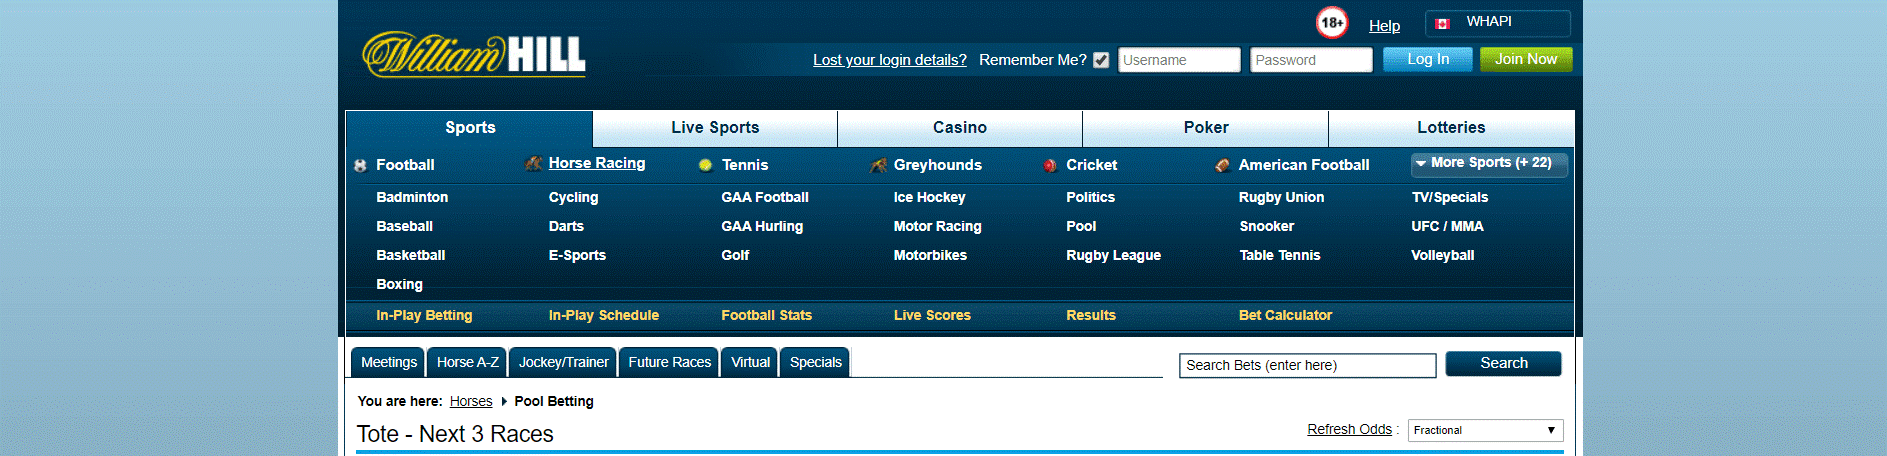Click the greyhound icon beside Greyhounds

878,165
